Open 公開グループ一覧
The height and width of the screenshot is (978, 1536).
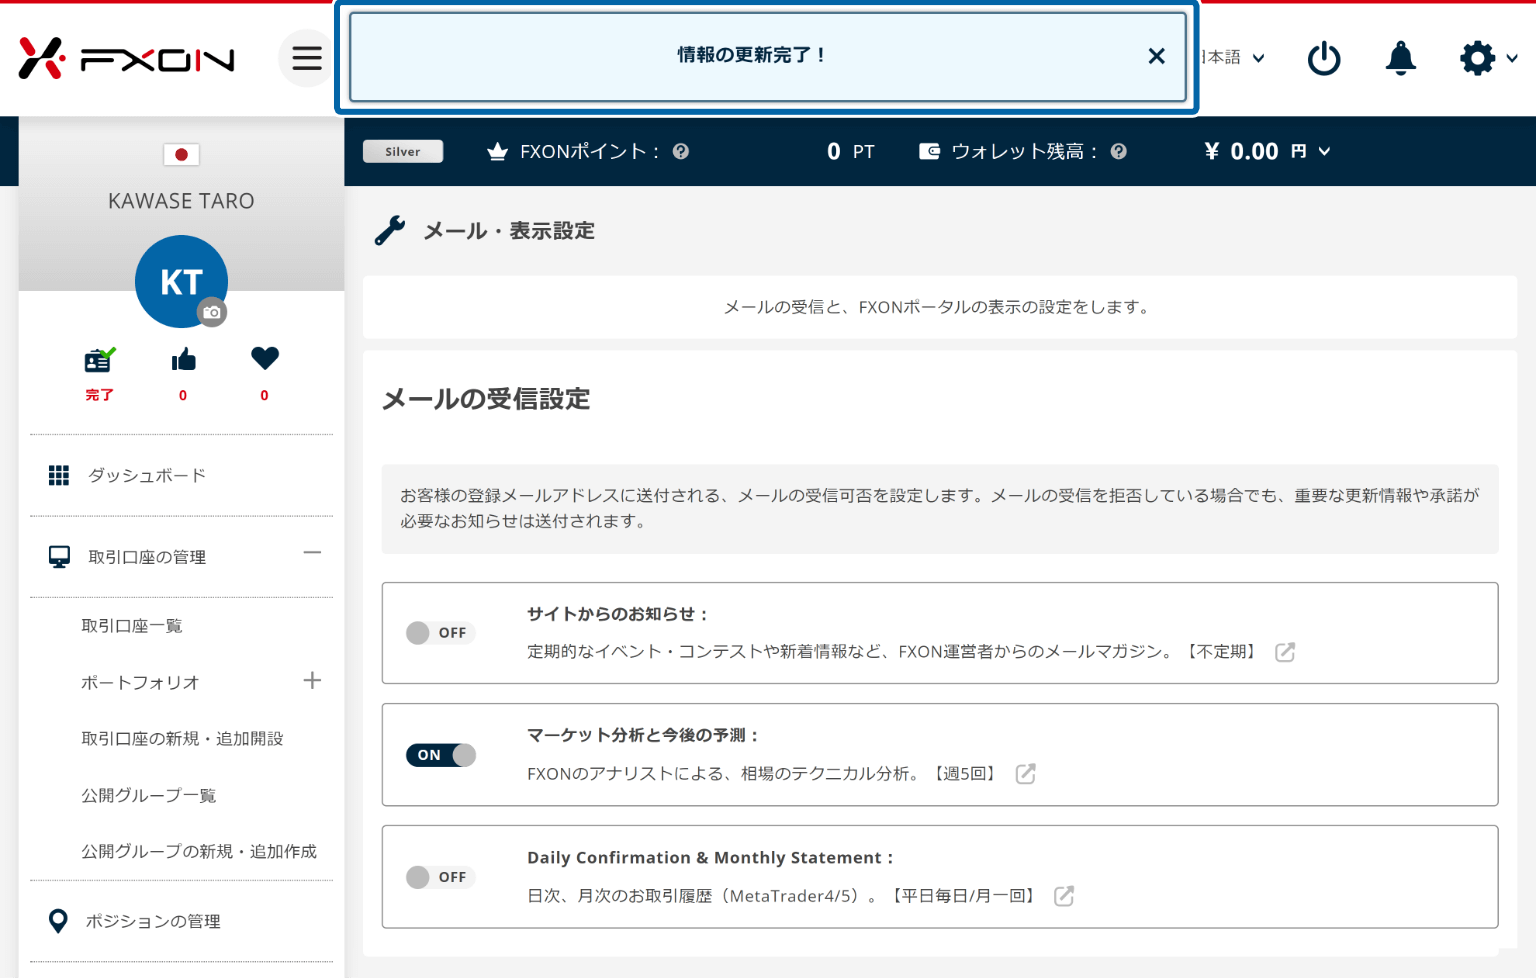click(x=149, y=796)
